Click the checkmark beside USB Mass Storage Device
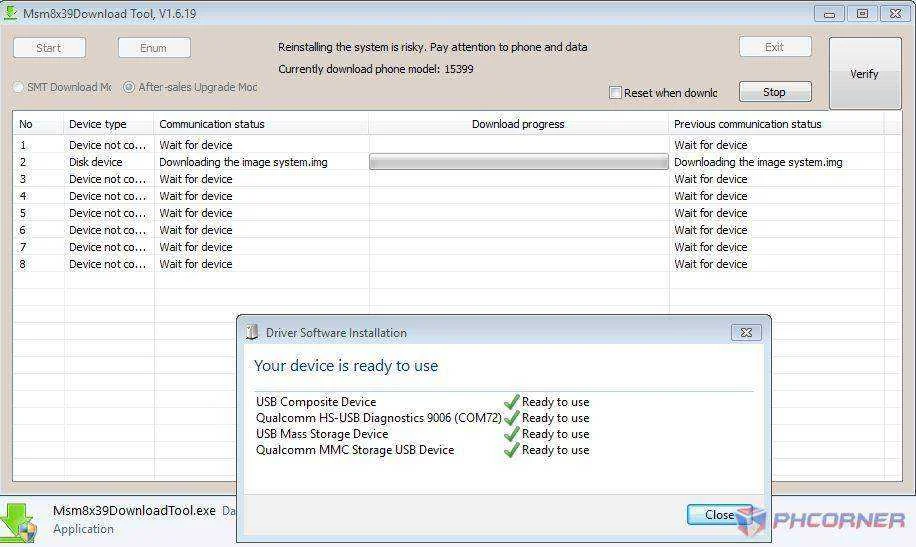This screenshot has width=916, height=547. (x=511, y=434)
